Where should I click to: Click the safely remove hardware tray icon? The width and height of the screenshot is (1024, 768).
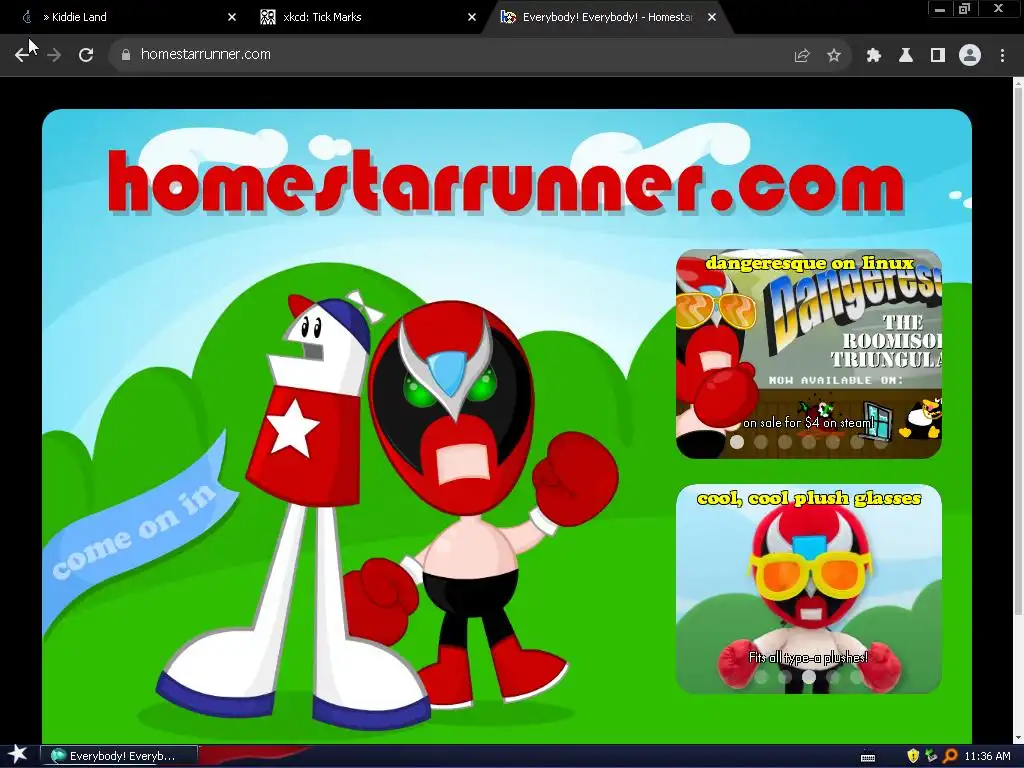pos(931,756)
